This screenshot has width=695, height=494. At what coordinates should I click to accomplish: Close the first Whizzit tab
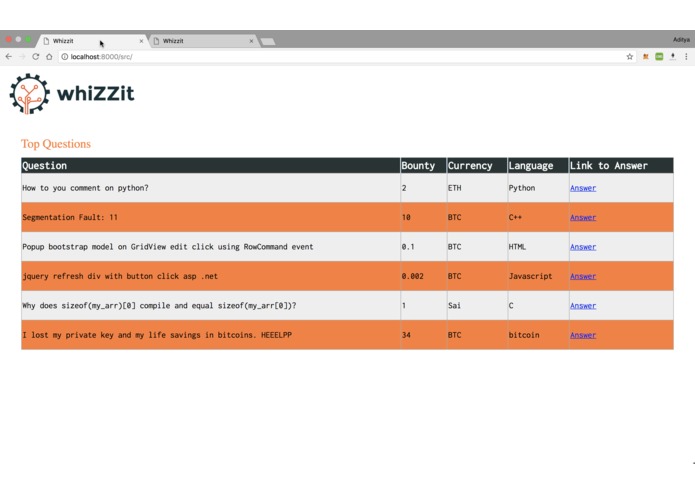[x=141, y=41]
